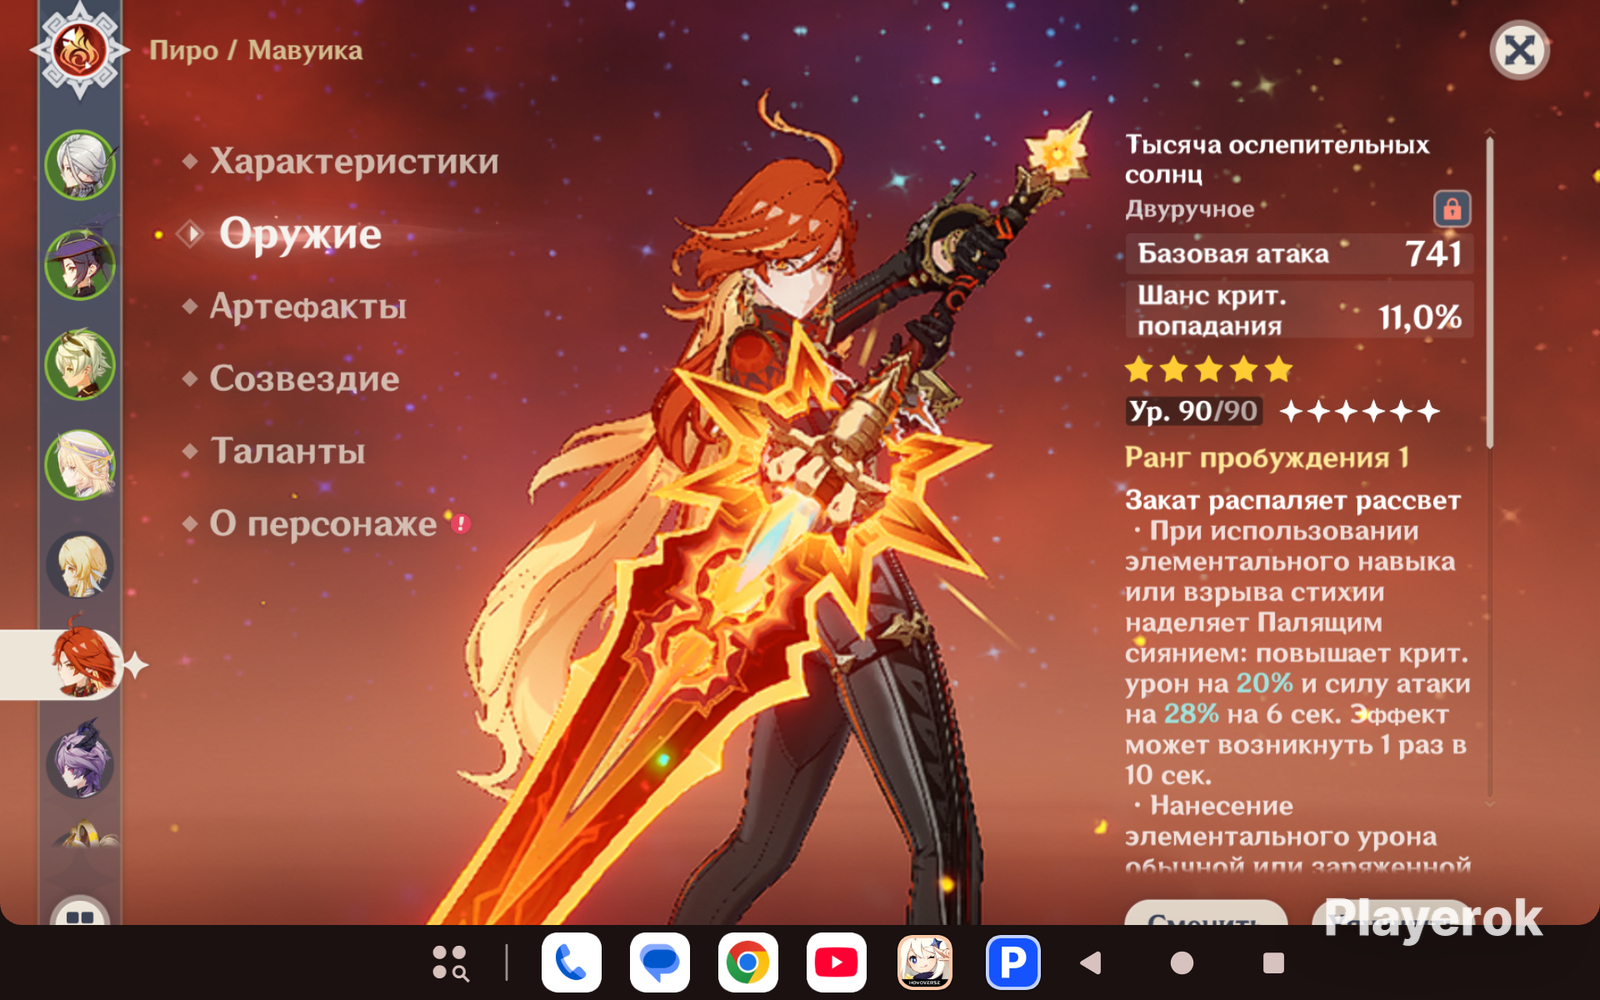The image size is (1600, 1000).
Task: Select the hatless blond-haired character avatar
Action: pos(80,565)
